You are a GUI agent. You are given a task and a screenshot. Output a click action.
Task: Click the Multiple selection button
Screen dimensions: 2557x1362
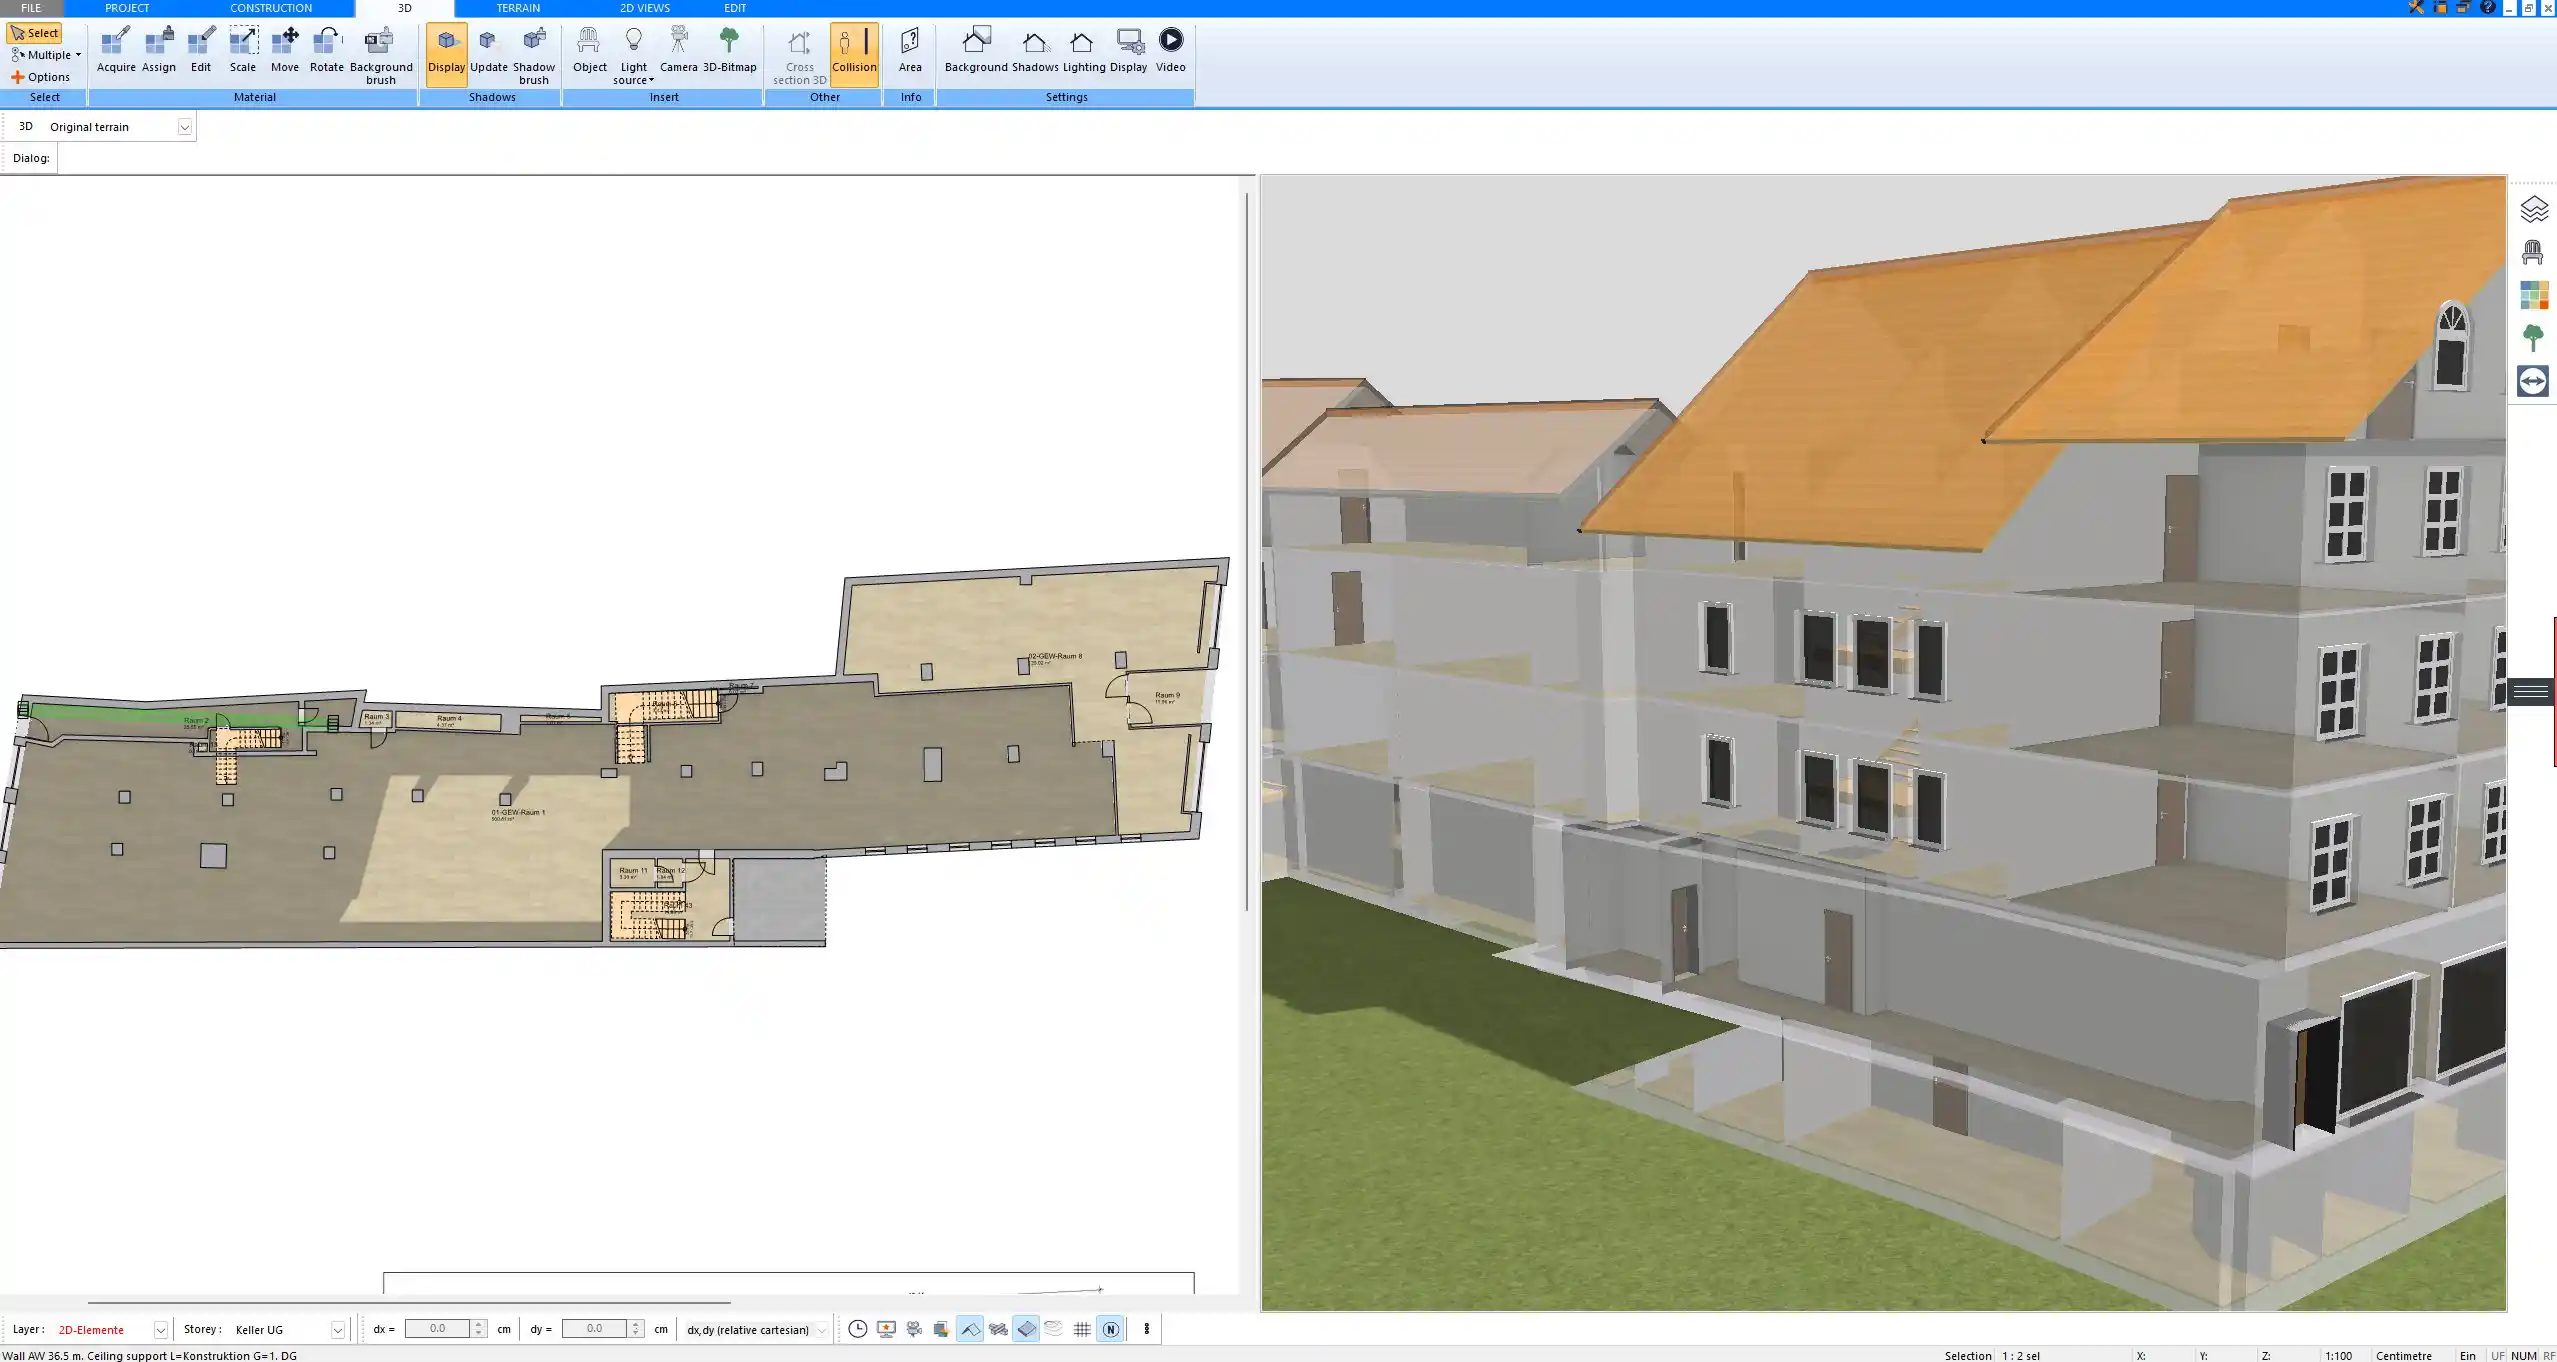pos(44,55)
